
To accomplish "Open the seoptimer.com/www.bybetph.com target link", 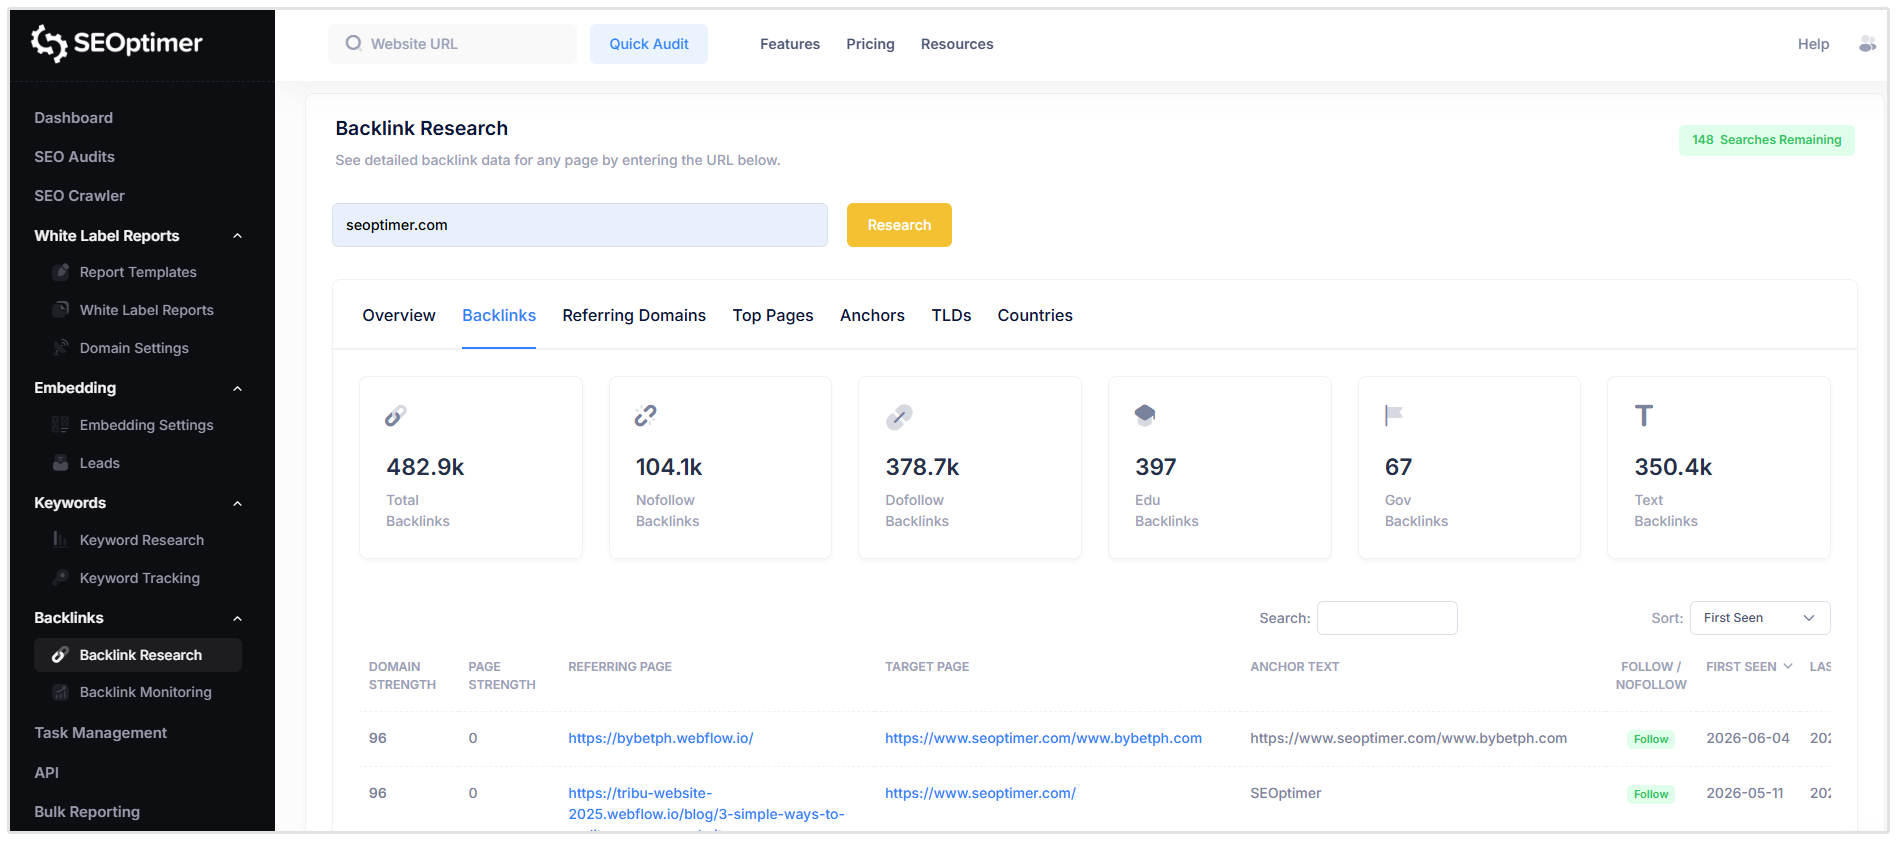I will coord(1043,738).
